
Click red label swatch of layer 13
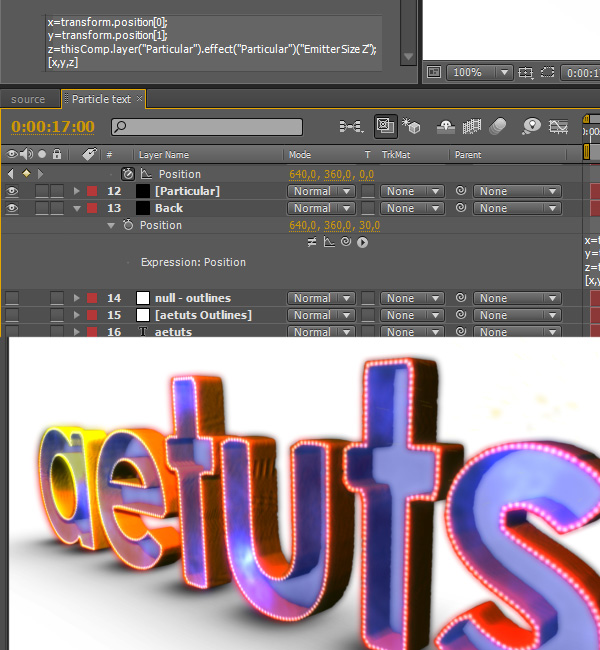(x=92, y=208)
